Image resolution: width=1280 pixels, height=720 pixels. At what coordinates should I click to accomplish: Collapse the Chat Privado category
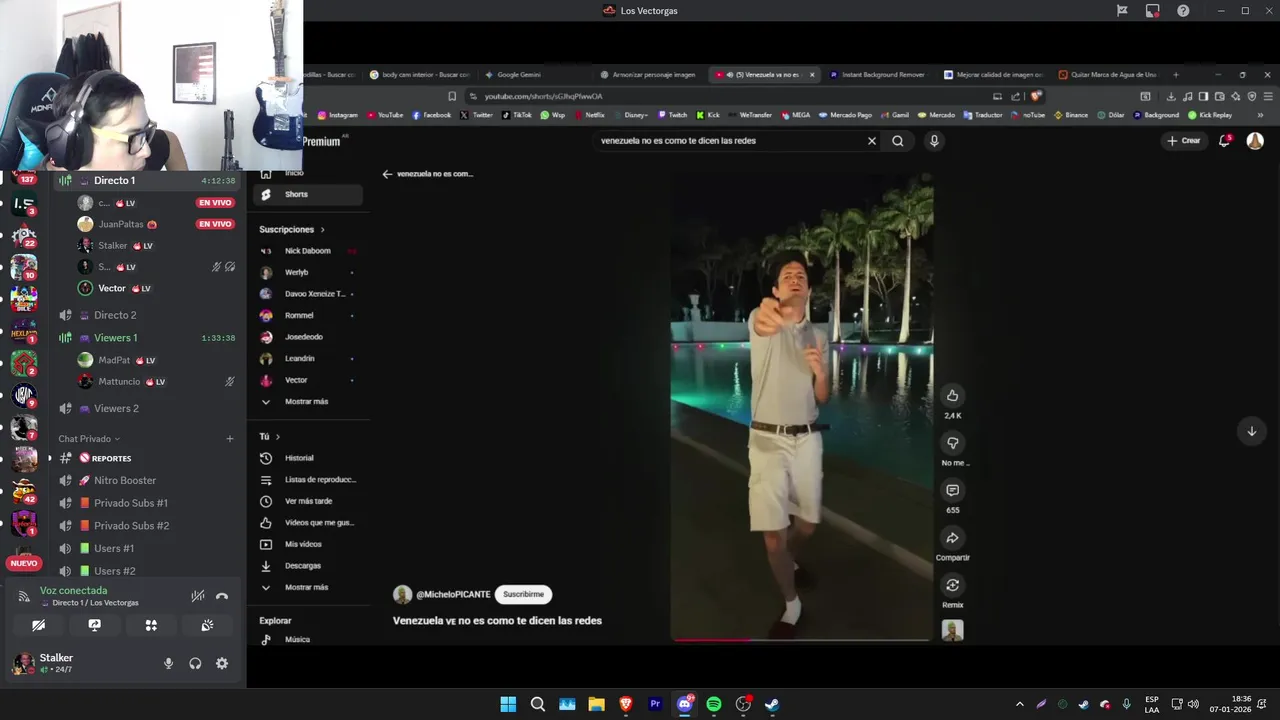[x=89, y=439]
